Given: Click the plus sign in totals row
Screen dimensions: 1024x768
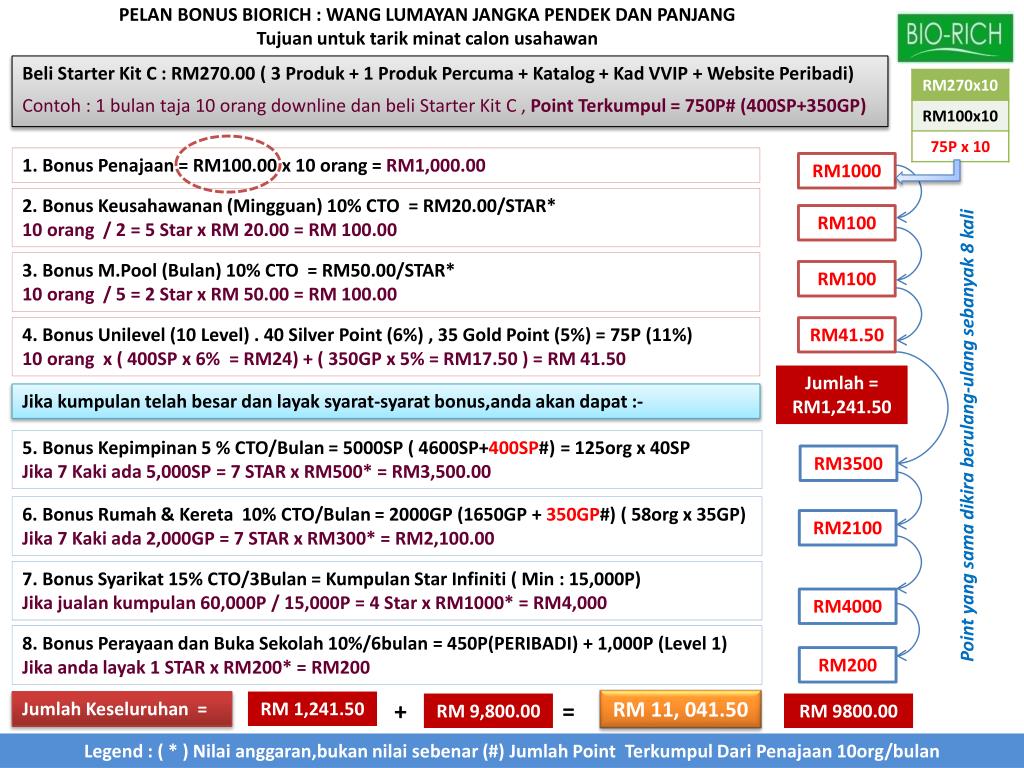Looking at the screenshot, I should (x=400, y=711).
